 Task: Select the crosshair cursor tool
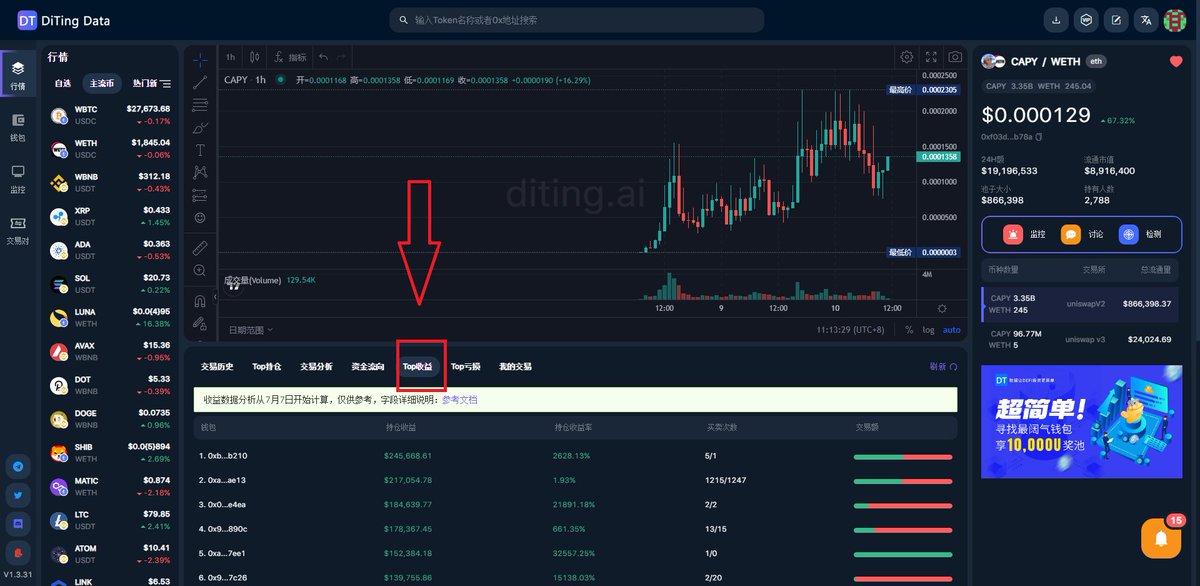200,59
